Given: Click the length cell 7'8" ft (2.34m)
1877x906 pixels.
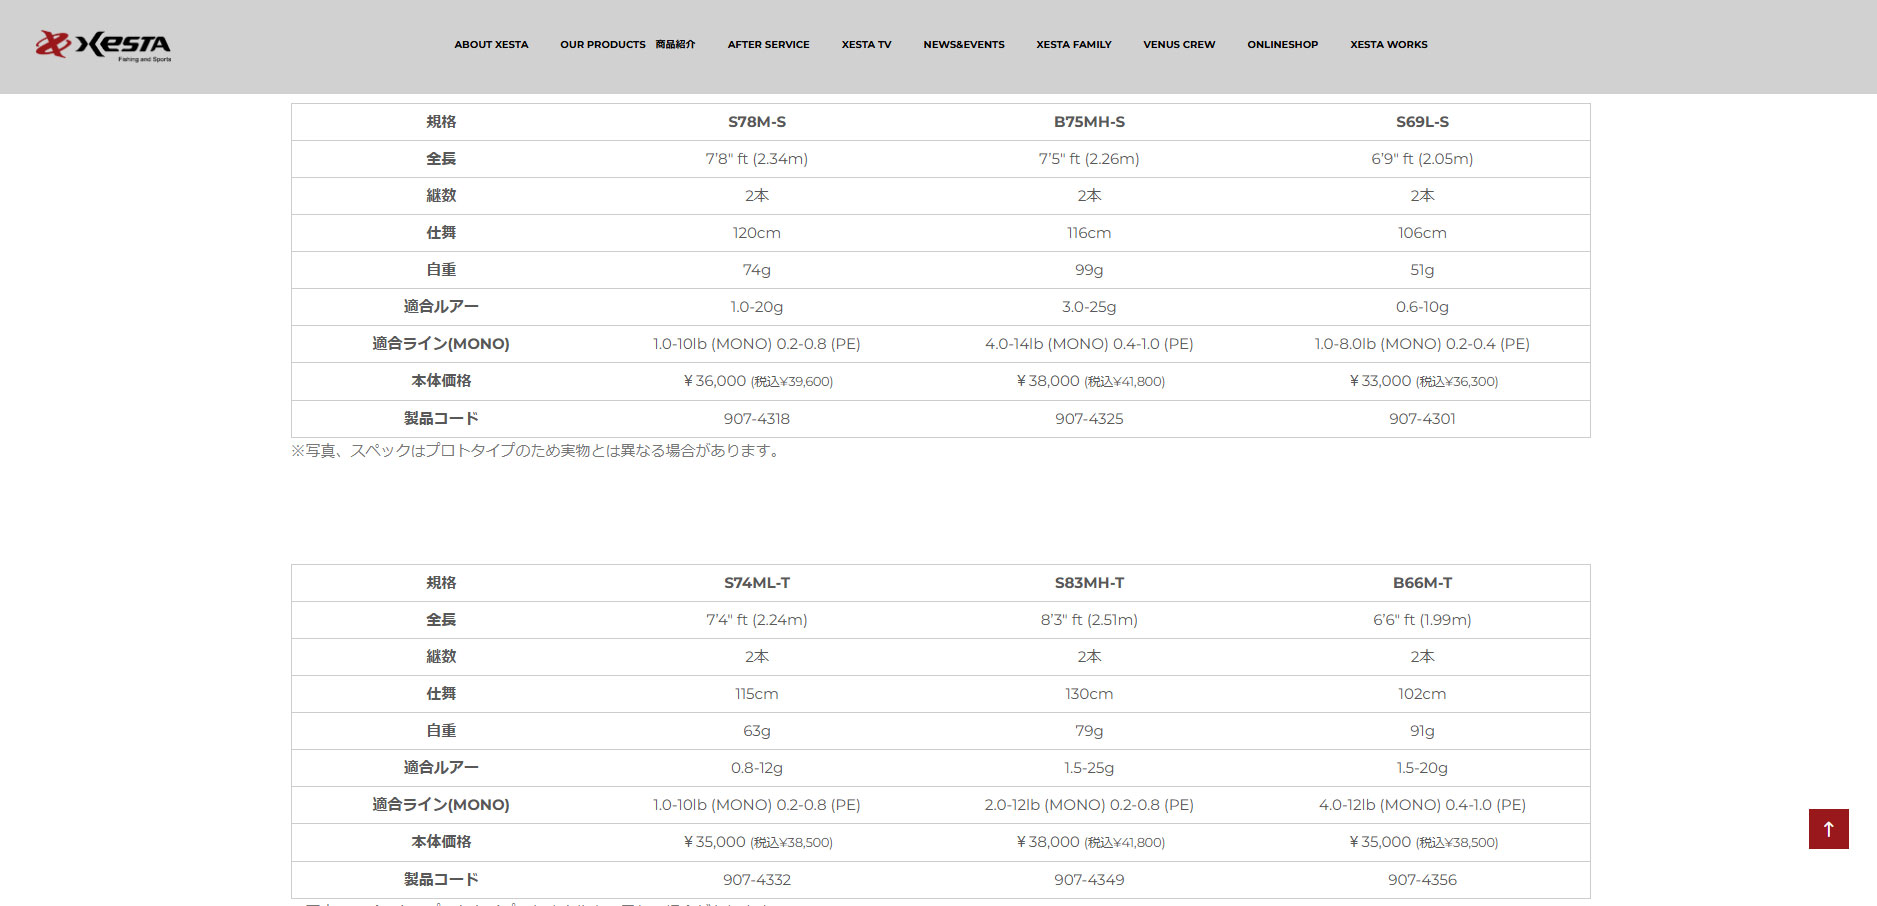Looking at the screenshot, I should pyautogui.click(x=757, y=159).
